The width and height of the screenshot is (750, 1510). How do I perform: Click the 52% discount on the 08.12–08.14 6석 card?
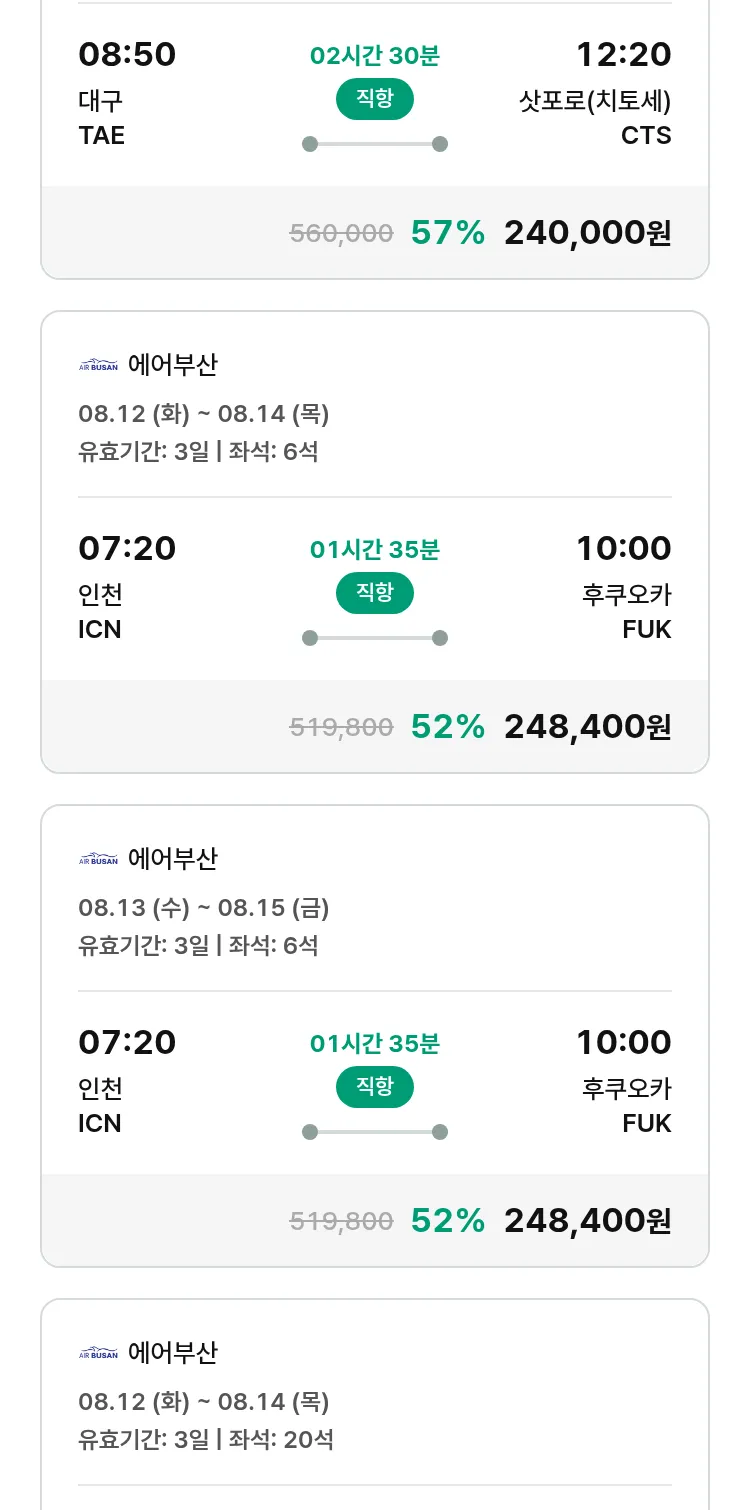448,727
